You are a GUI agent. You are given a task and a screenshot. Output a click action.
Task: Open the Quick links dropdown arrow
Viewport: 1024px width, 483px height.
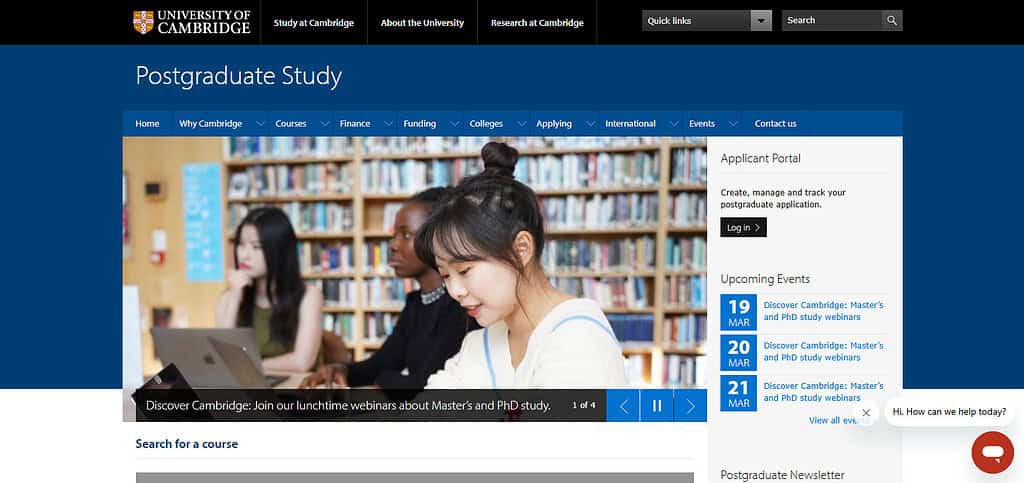pyautogui.click(x=761, y=21)
